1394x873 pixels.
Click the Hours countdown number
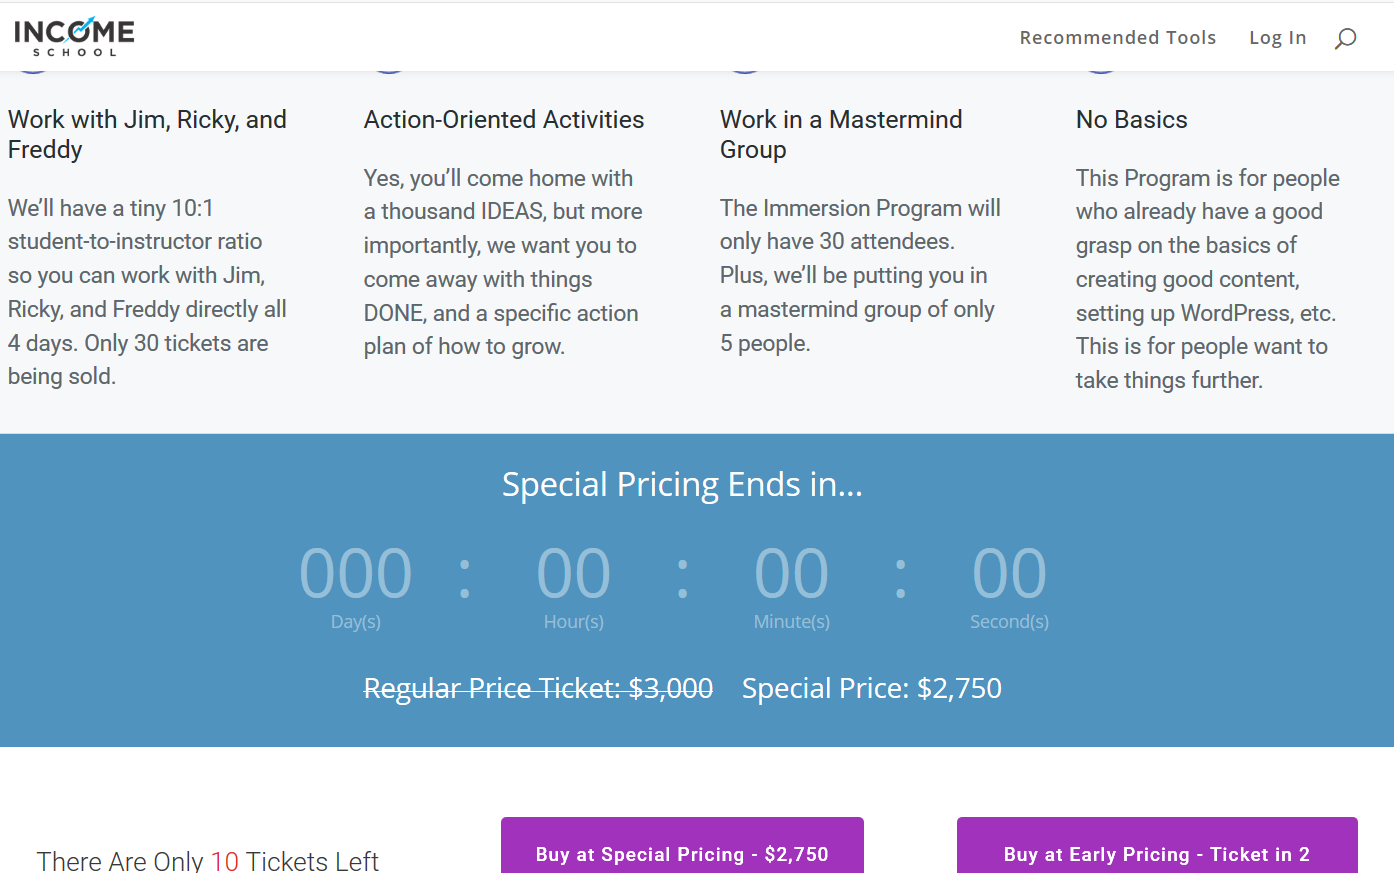click(574, 573)
